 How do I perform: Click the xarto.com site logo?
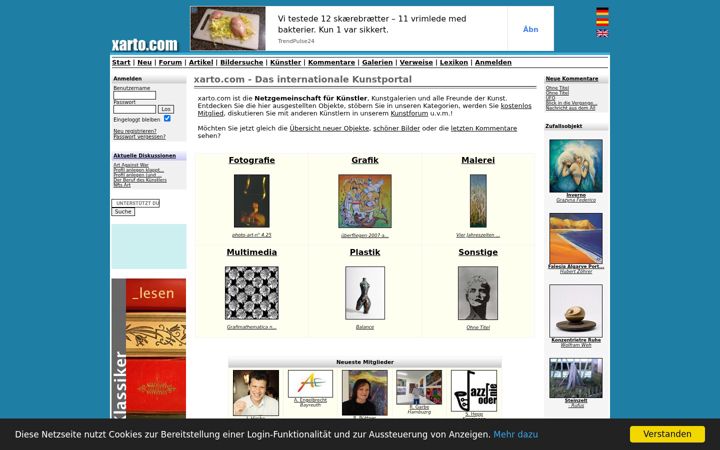pos(145,45)
